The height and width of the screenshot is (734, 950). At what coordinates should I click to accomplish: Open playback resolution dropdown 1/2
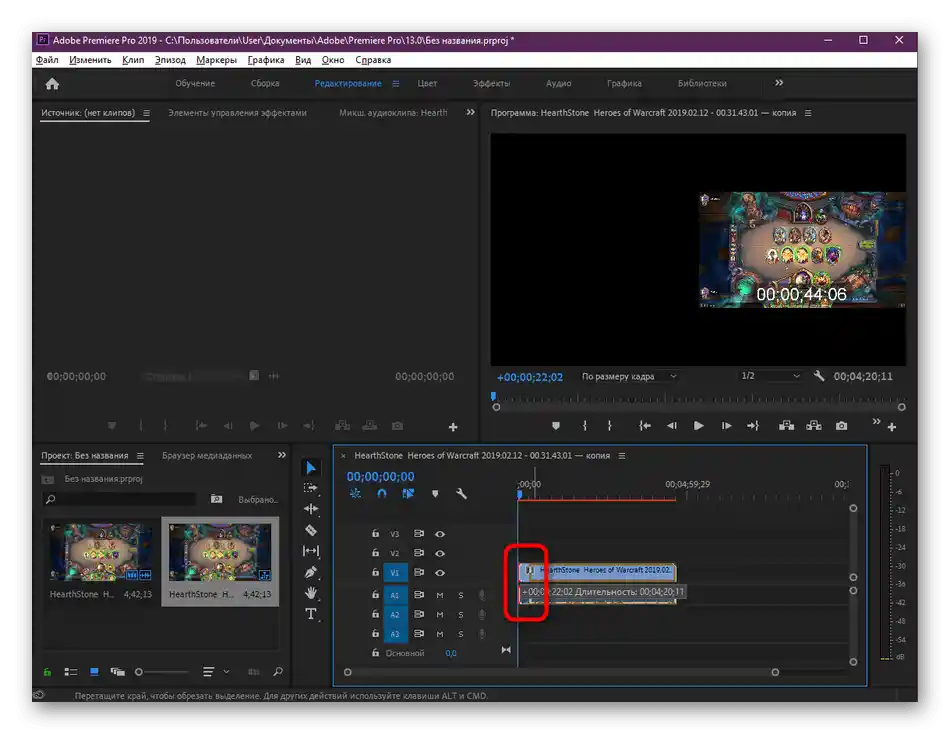pos(769,376)
